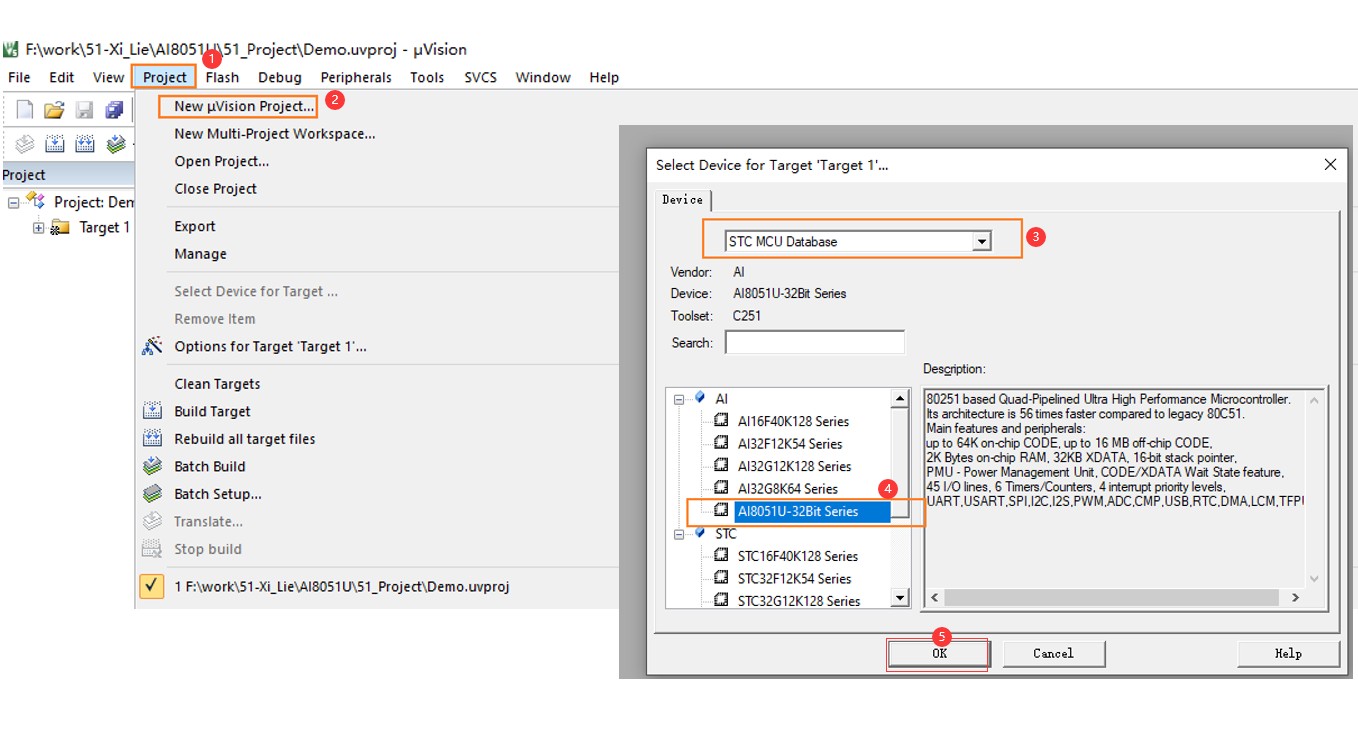The height and width of the screenshot is (745, 1358).
Task: Click the chip icon beside STC32F12K54 Series
Action: coord(721,578)
